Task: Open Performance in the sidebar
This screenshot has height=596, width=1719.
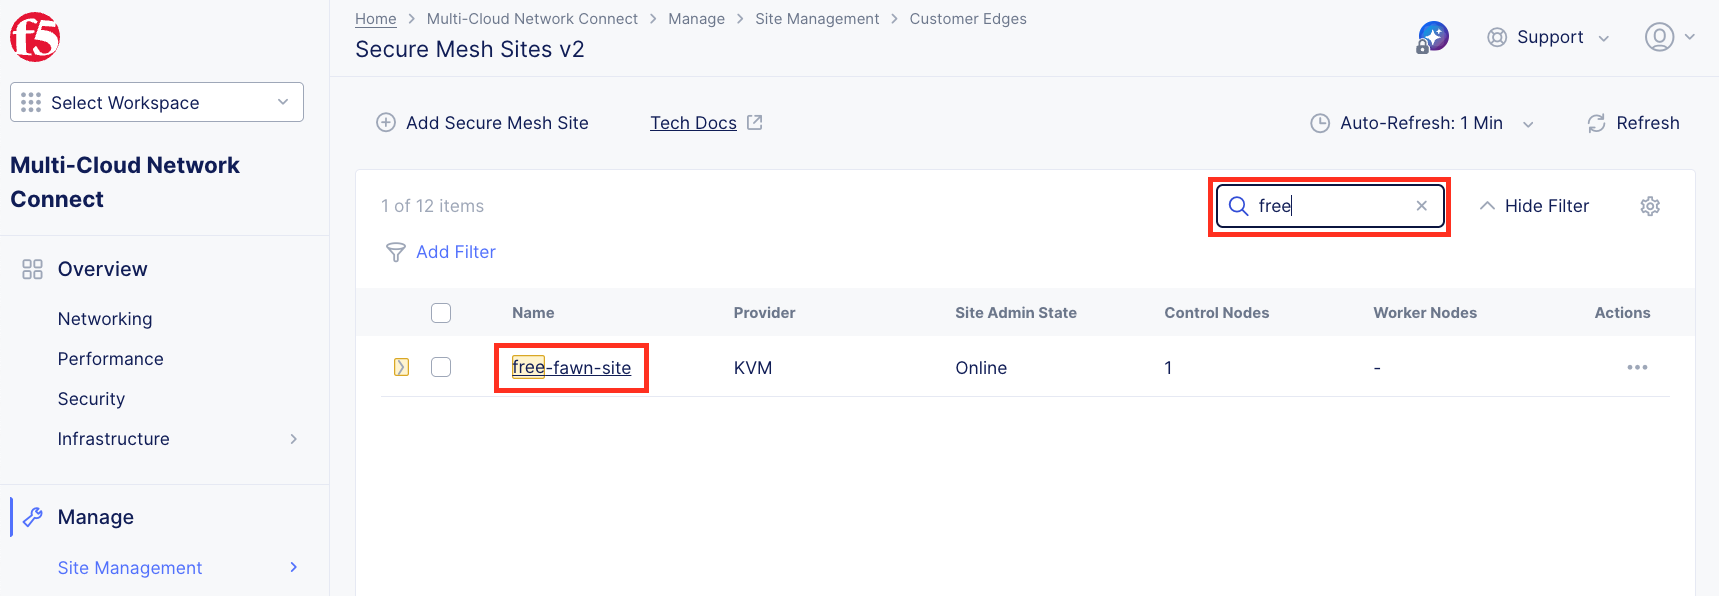Action: pos(111,359)
